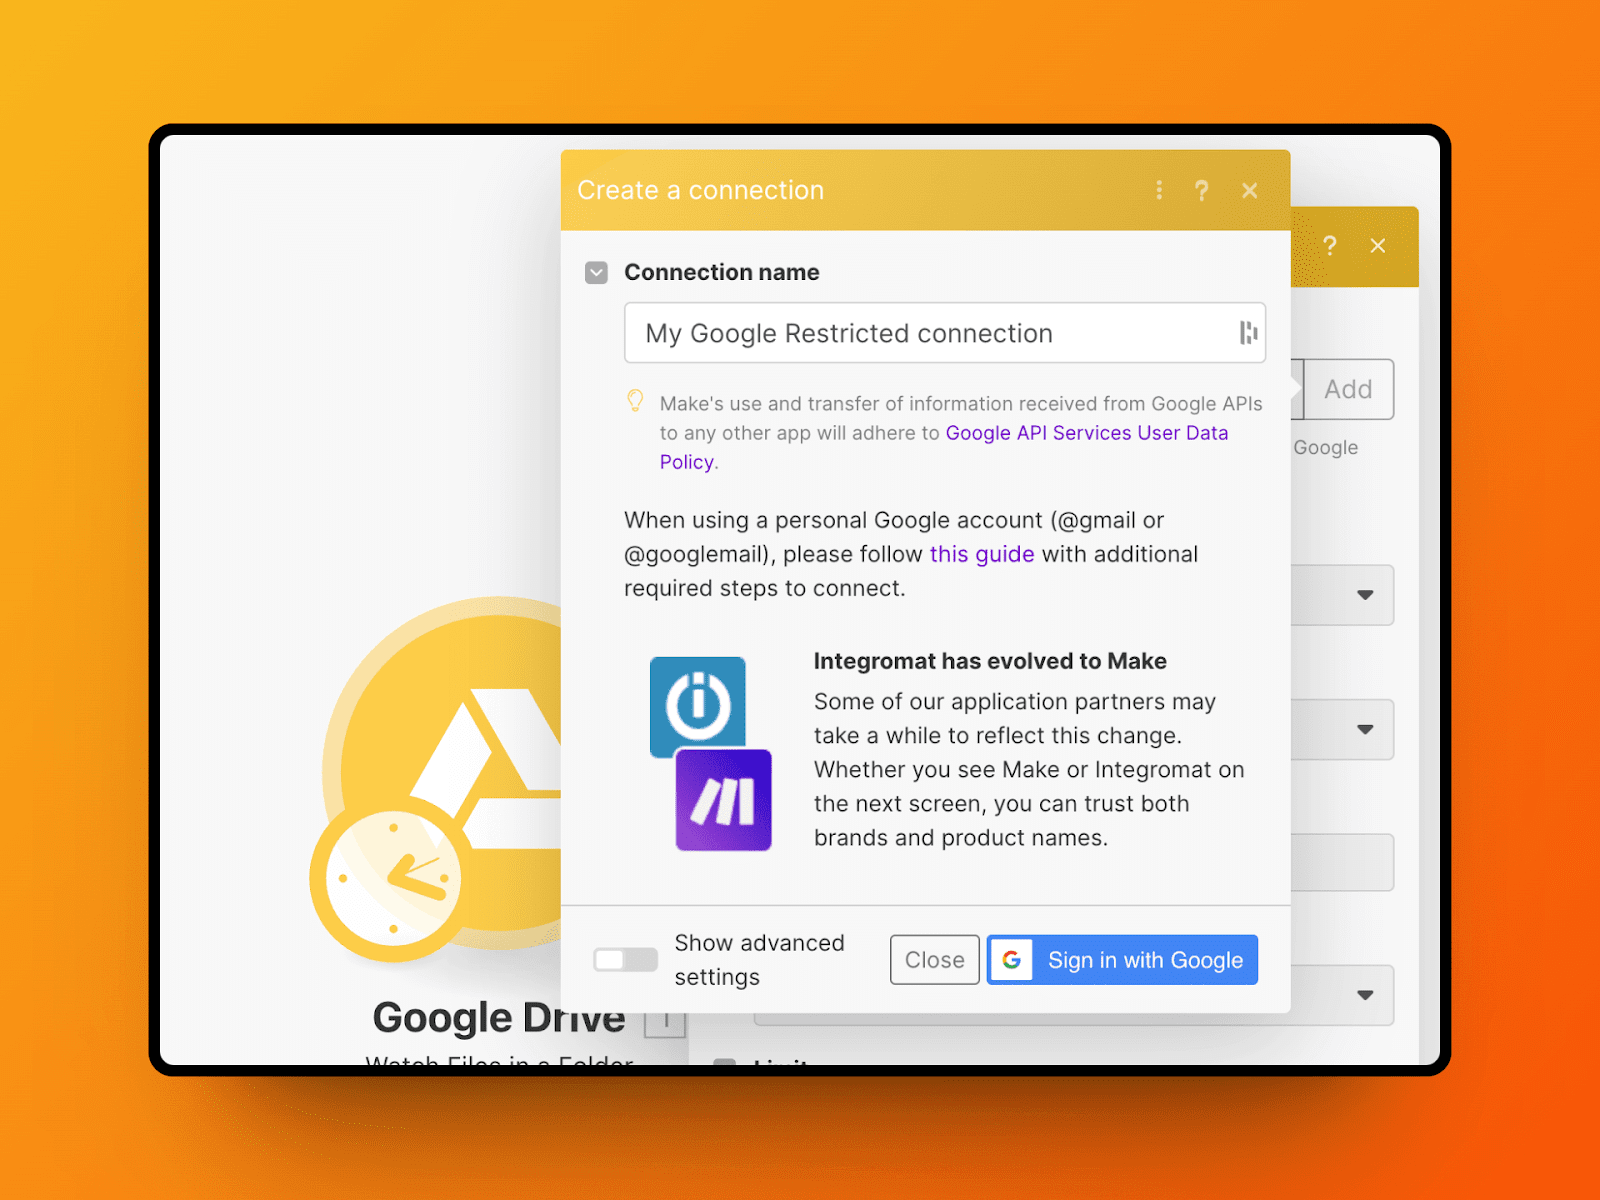Click Sign in with Google button
1600x1200 pixels.
pyautogui.click(x=1122, y=960)
